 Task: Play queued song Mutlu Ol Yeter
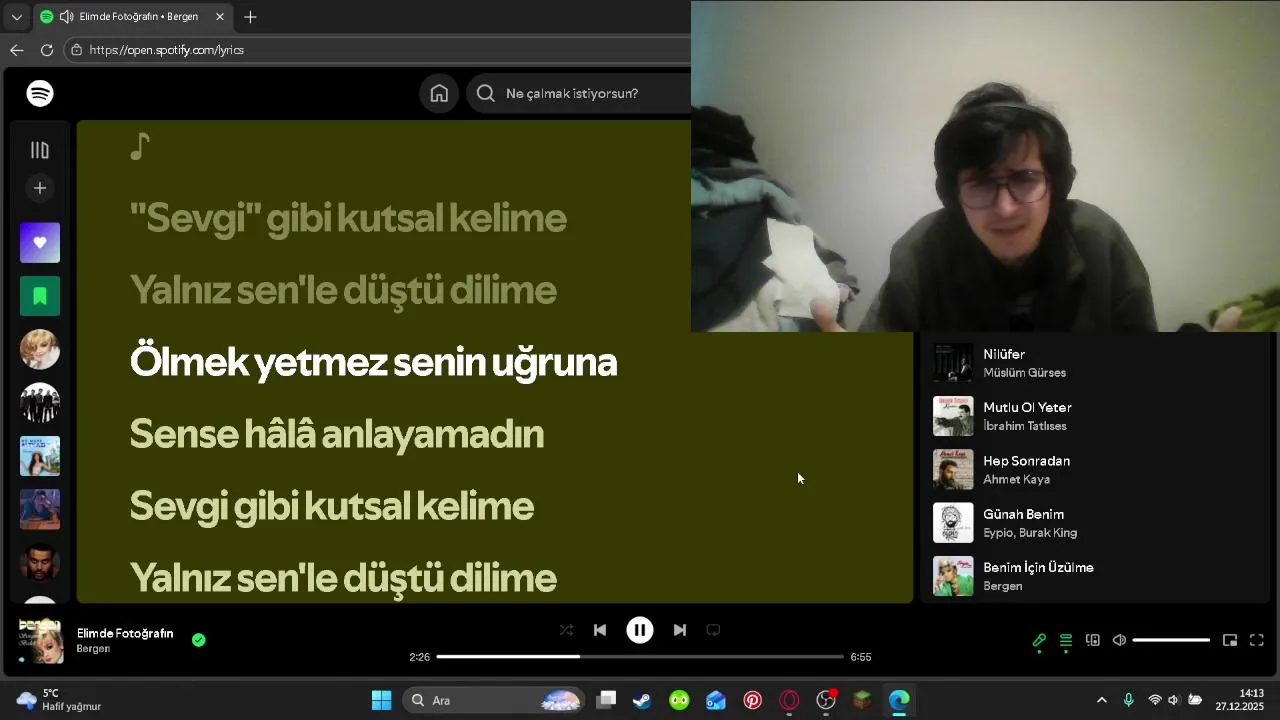[1027, 407]
